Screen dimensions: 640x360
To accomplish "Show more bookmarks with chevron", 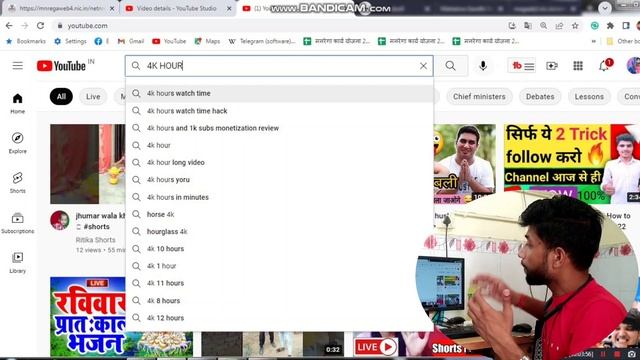I will click(x=593, y=41).
